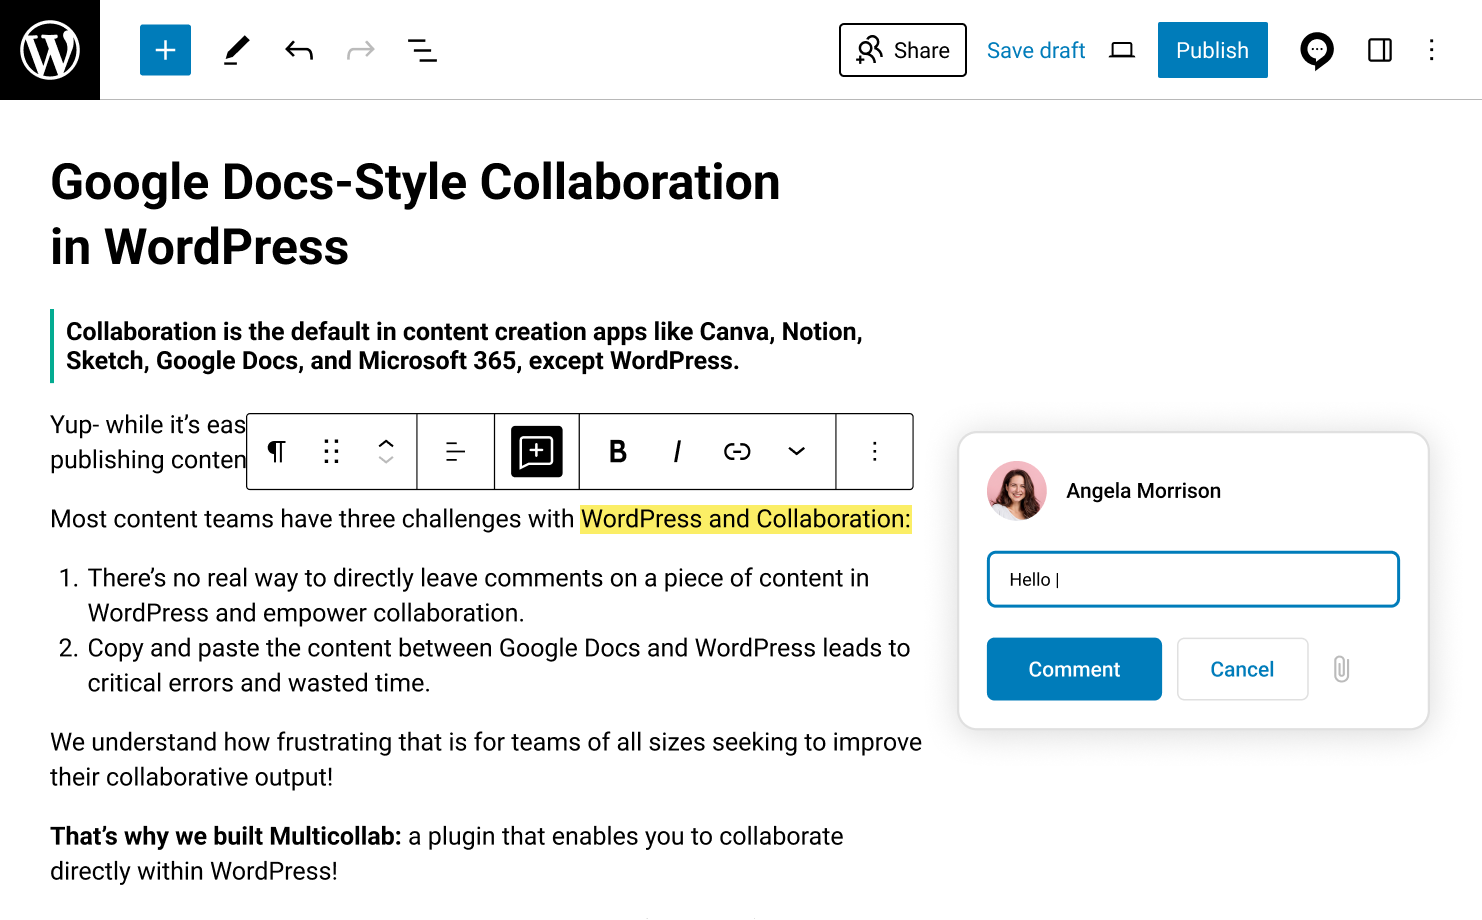Open the text alignment icon
The image size is (1482, 920).
point(455,452)
